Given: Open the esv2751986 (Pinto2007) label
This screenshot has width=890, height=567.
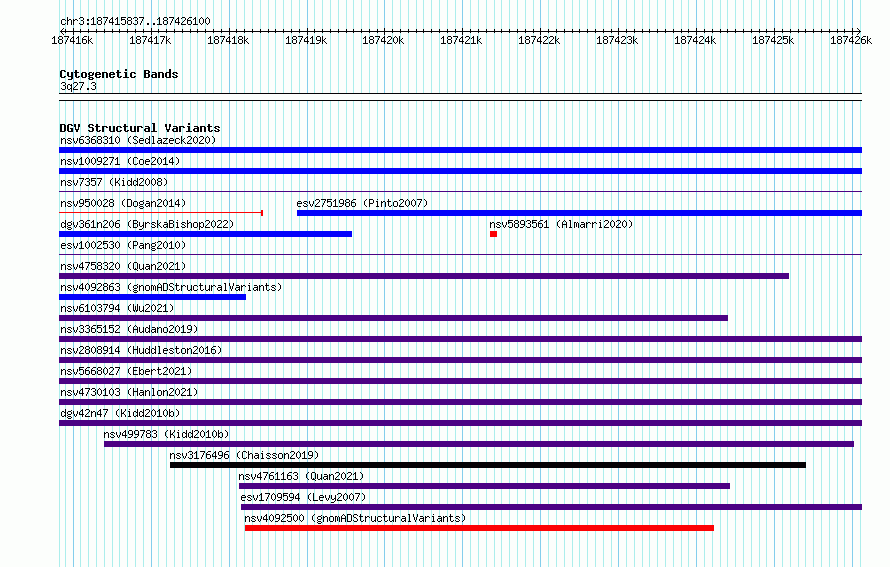Looking at the screenshot, I should tap(362, 203).
